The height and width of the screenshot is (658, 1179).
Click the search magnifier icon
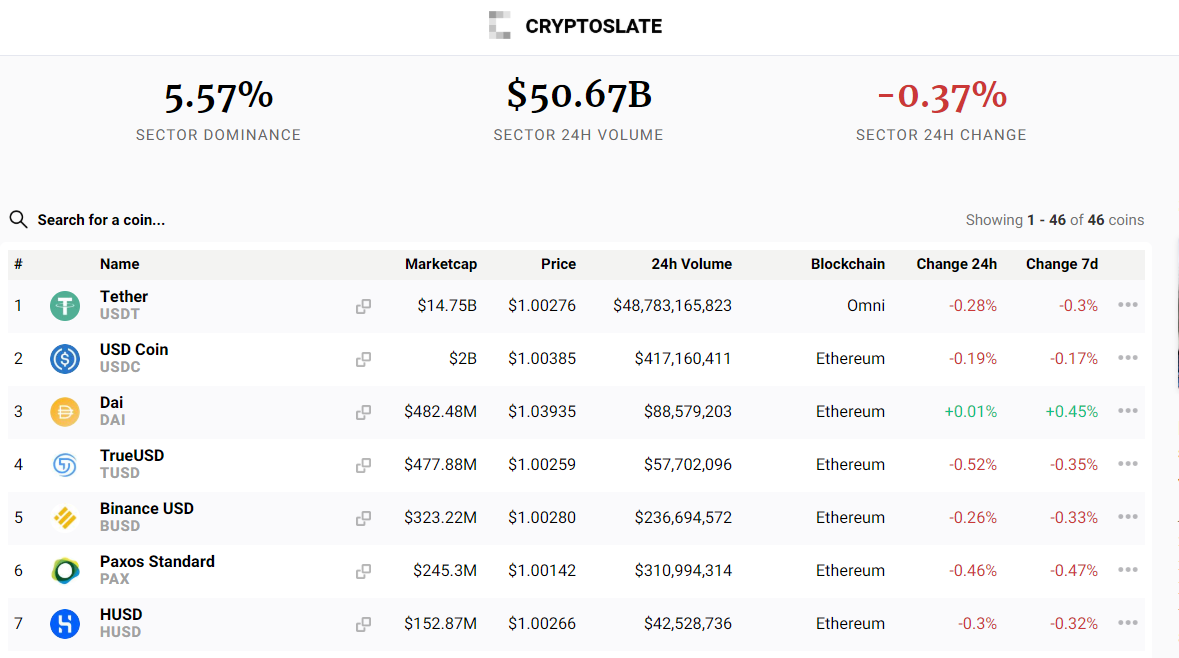(x=18, y=219)
